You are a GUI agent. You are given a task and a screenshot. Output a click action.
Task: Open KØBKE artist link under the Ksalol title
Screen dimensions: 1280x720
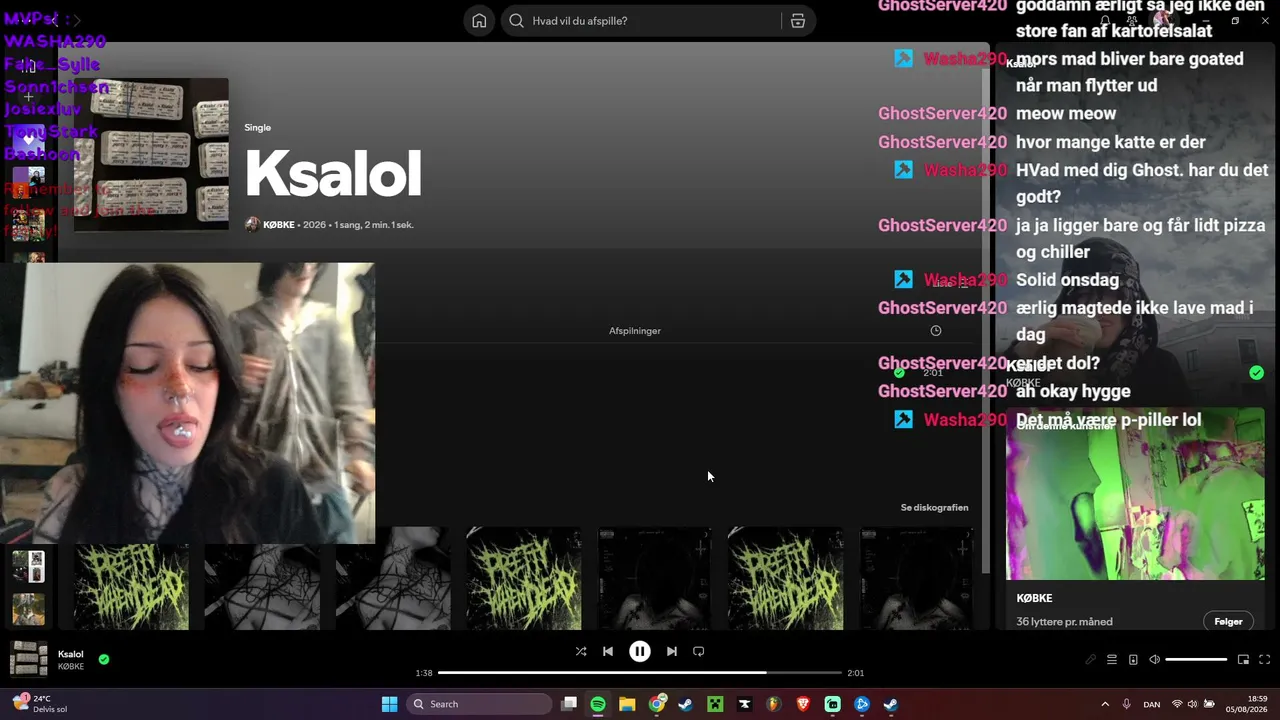tap(279, 225)
